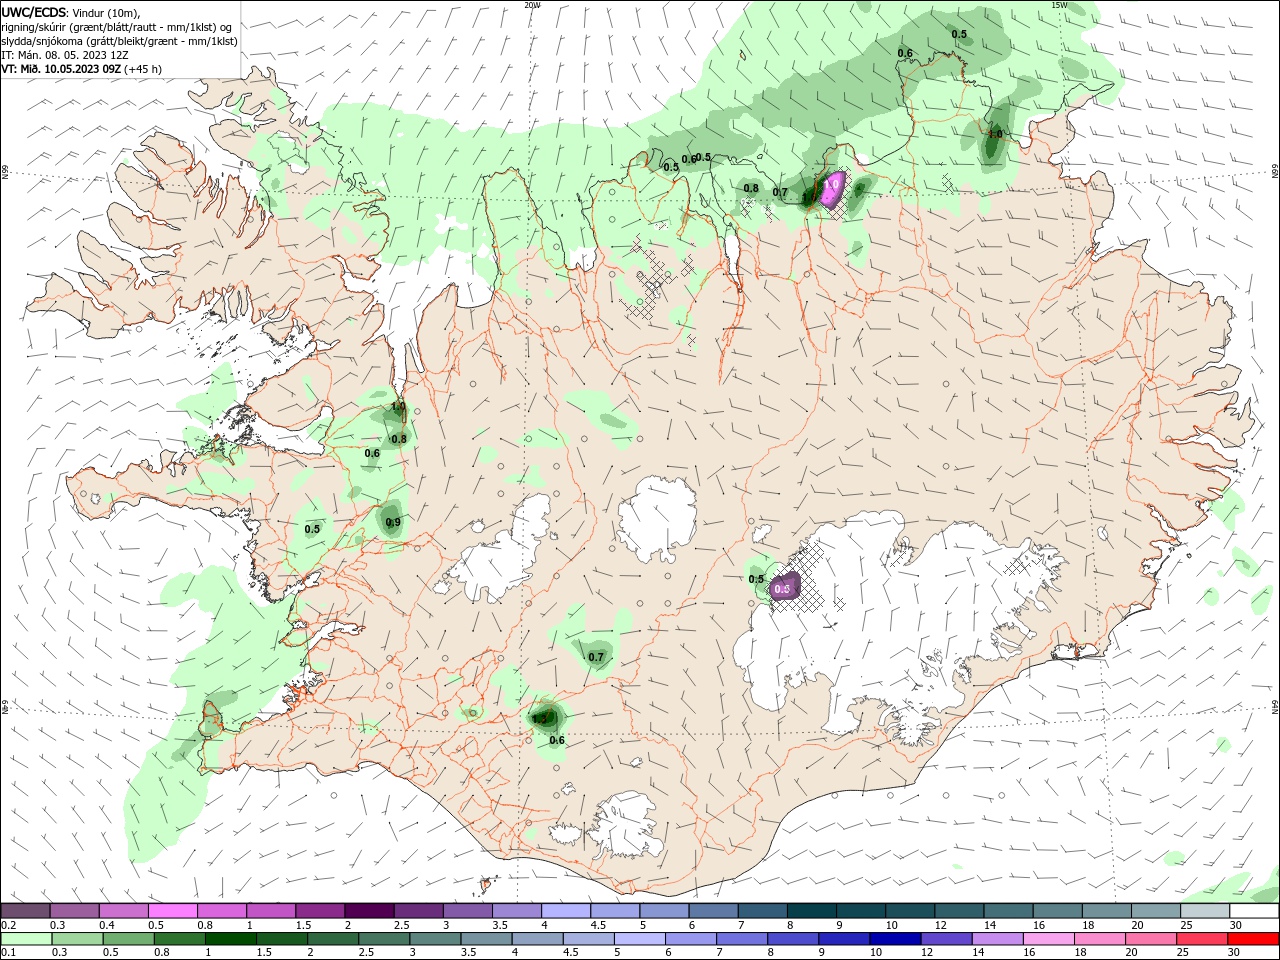Pick the dark teal 9–10 snow legend swatch
The image size is (1280, 960).
tap(859, 911)
